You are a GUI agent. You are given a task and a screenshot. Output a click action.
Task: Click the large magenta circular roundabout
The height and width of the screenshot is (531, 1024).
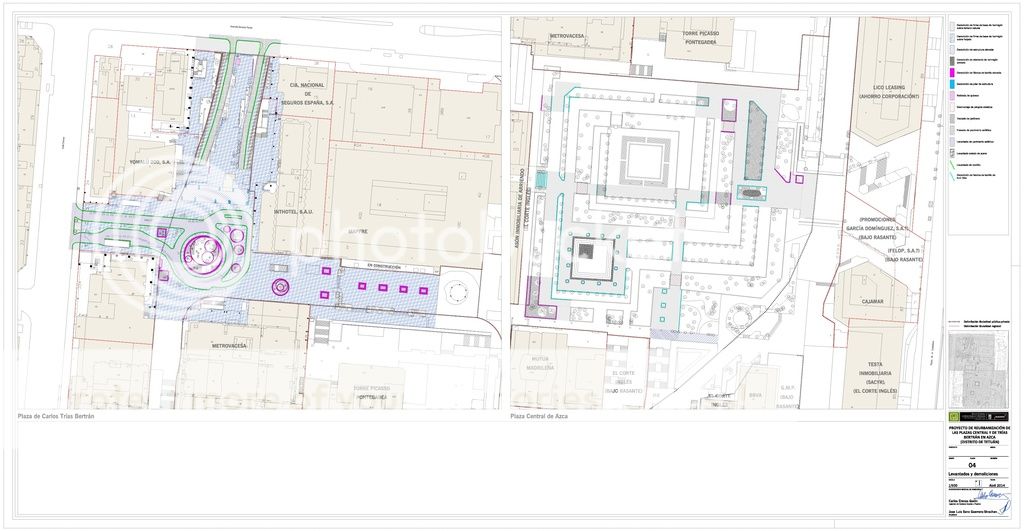tap(205, 250)
